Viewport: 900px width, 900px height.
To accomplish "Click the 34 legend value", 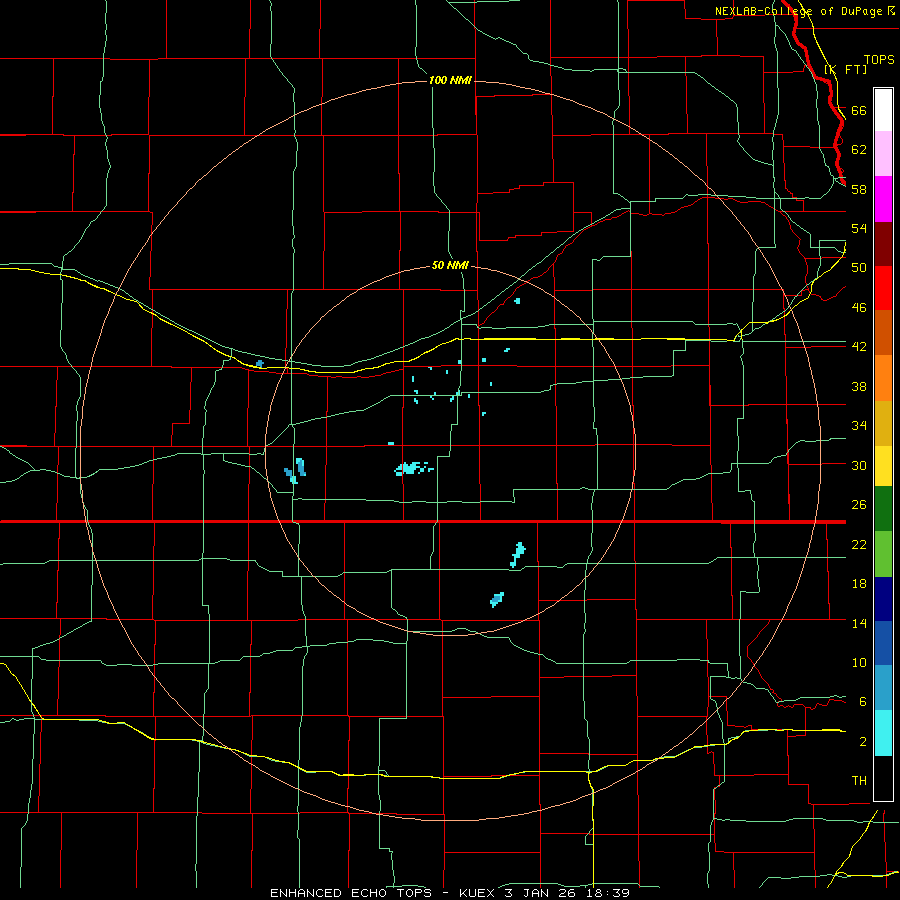I will tap(859, 425).
